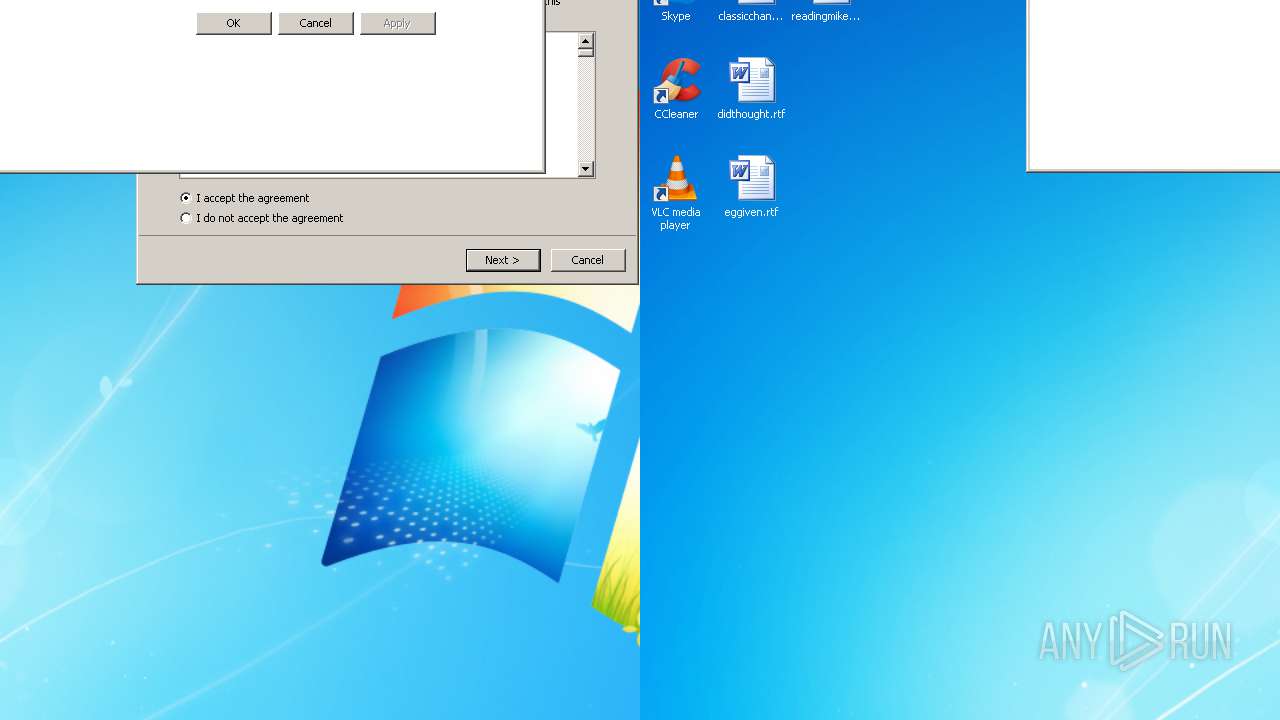Click the Next > button
The width and height of the screenshot is (1280, 720).
pos(503,260)
